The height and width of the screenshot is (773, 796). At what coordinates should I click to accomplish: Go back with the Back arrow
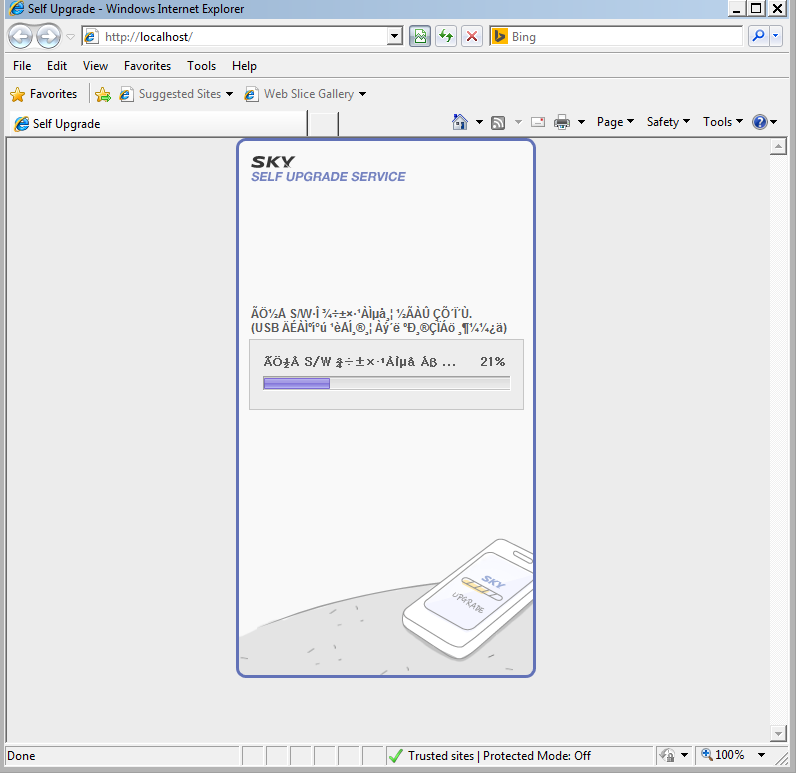click(21, 37)
